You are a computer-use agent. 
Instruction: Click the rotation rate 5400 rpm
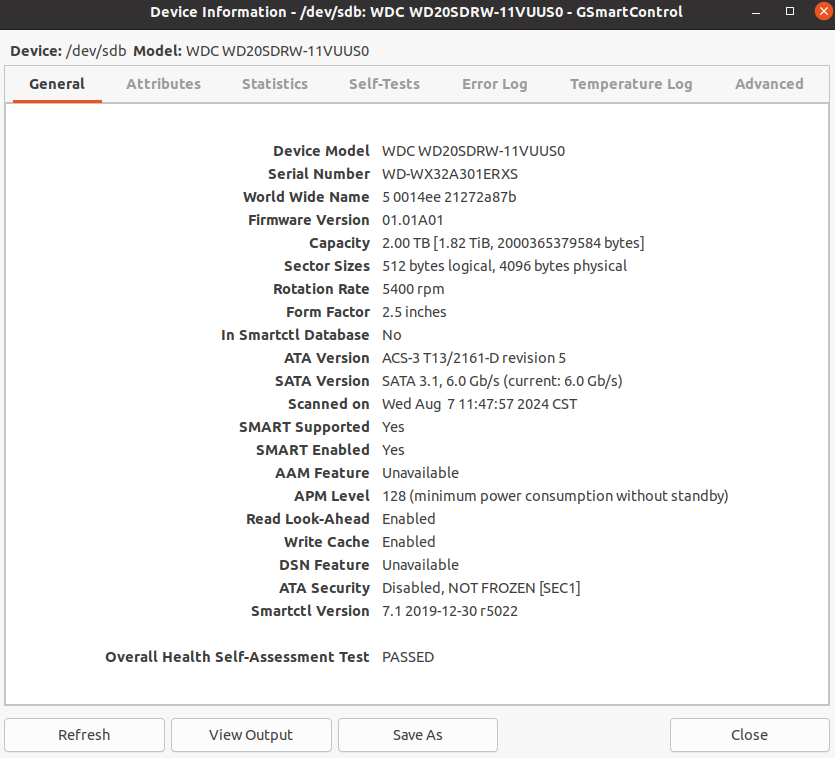tap(413, 289)
